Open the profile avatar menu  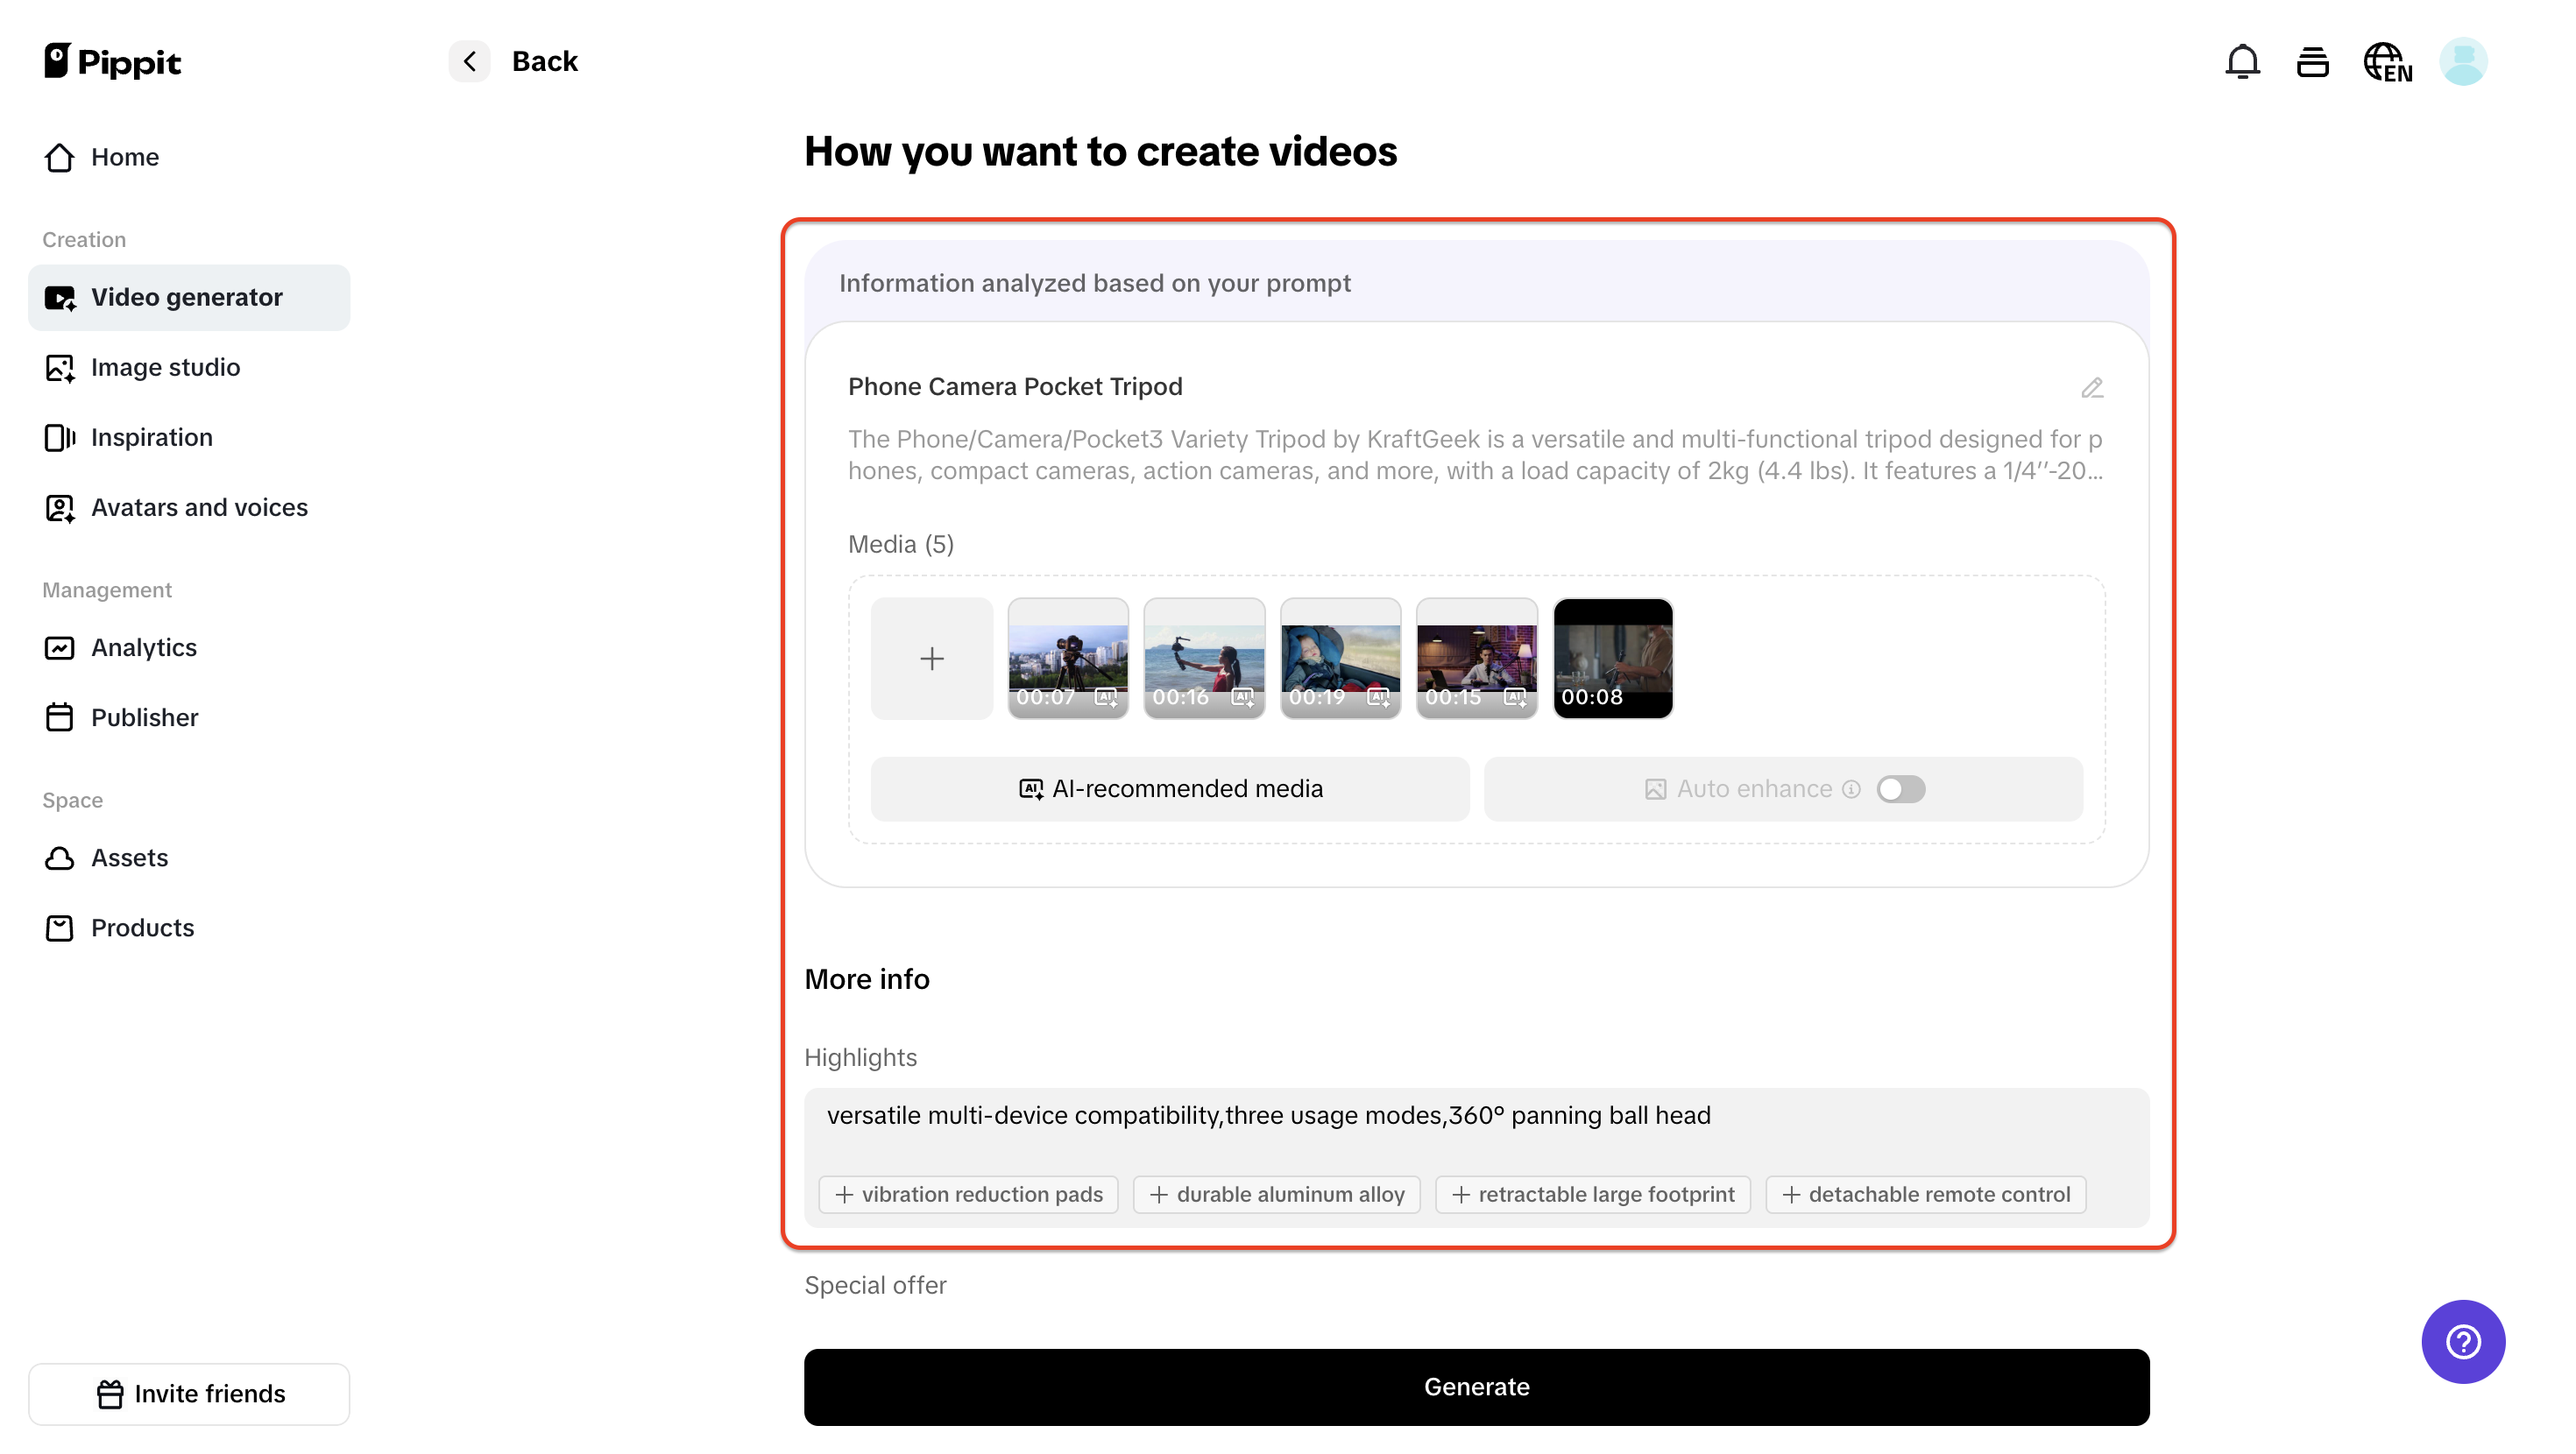pyautogui.click(x=2463, y=61)
